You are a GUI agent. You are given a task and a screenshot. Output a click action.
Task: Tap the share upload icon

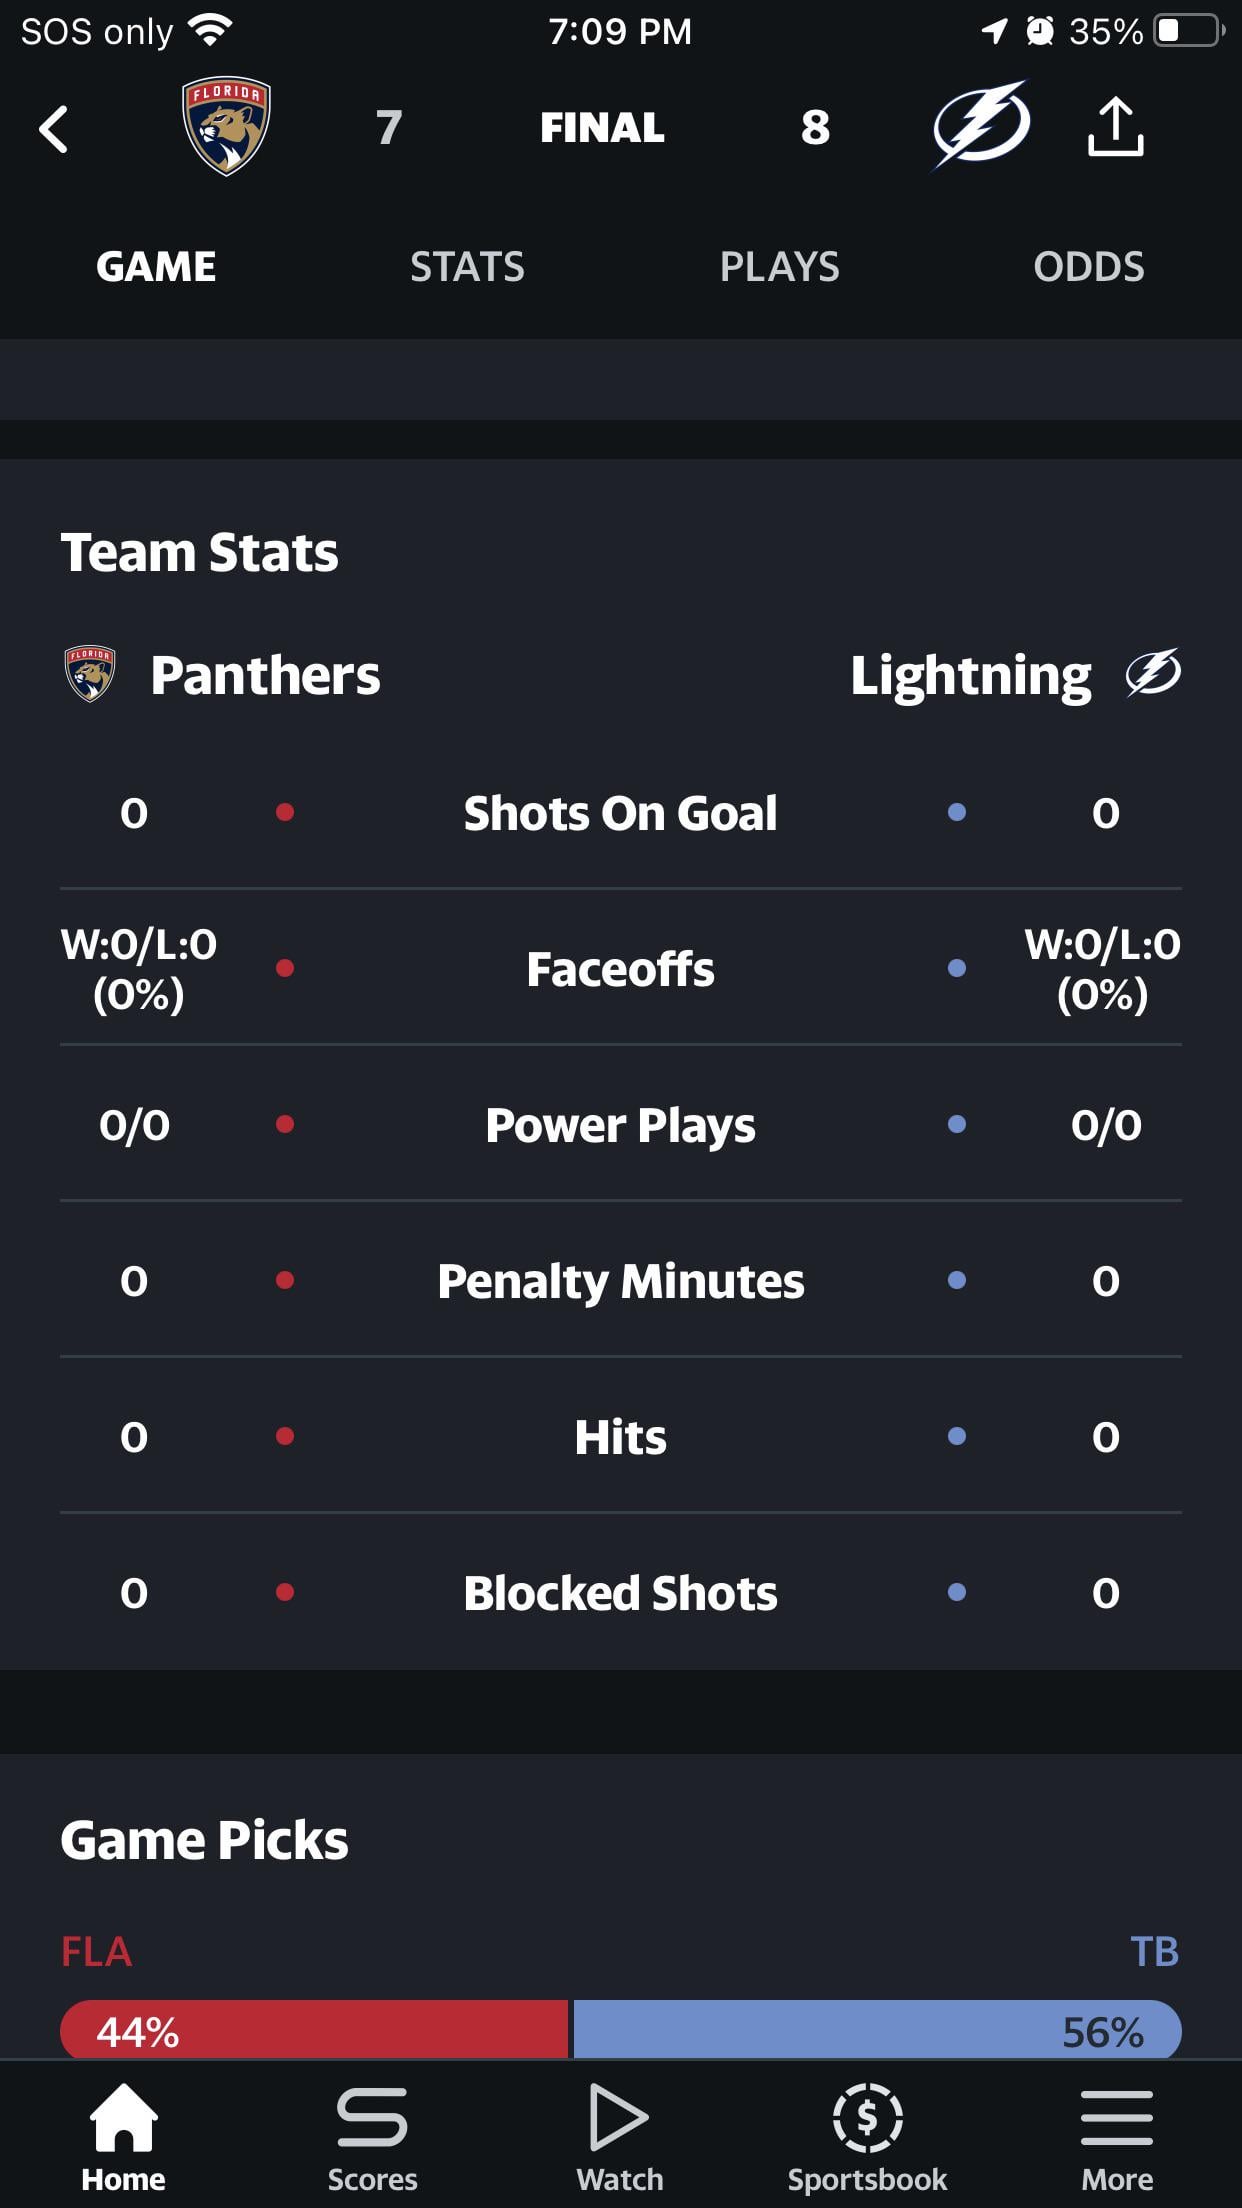pyautogui.click(x=1115, y=127)
